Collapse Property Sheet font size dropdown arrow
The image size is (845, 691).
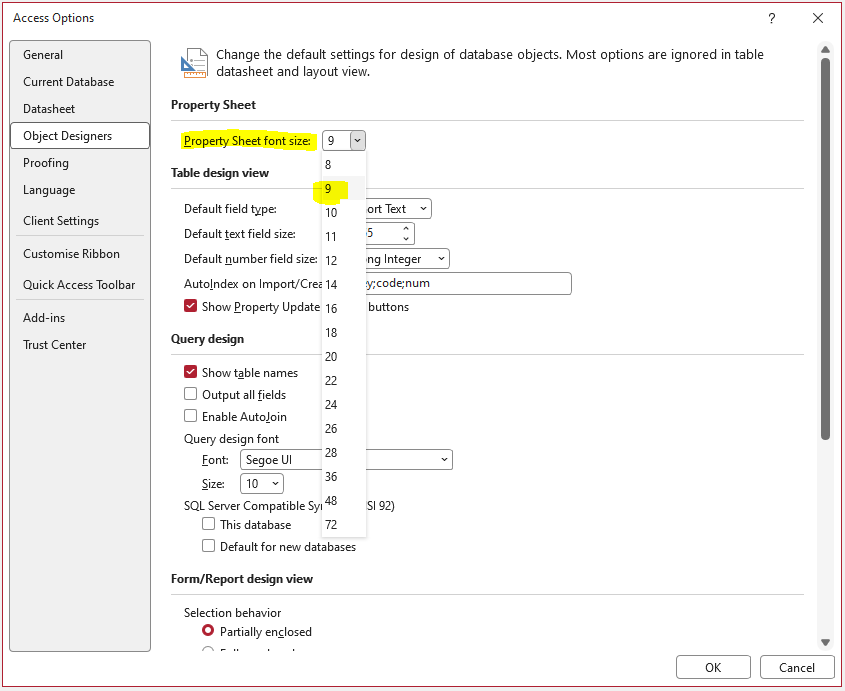coord(357,141)
